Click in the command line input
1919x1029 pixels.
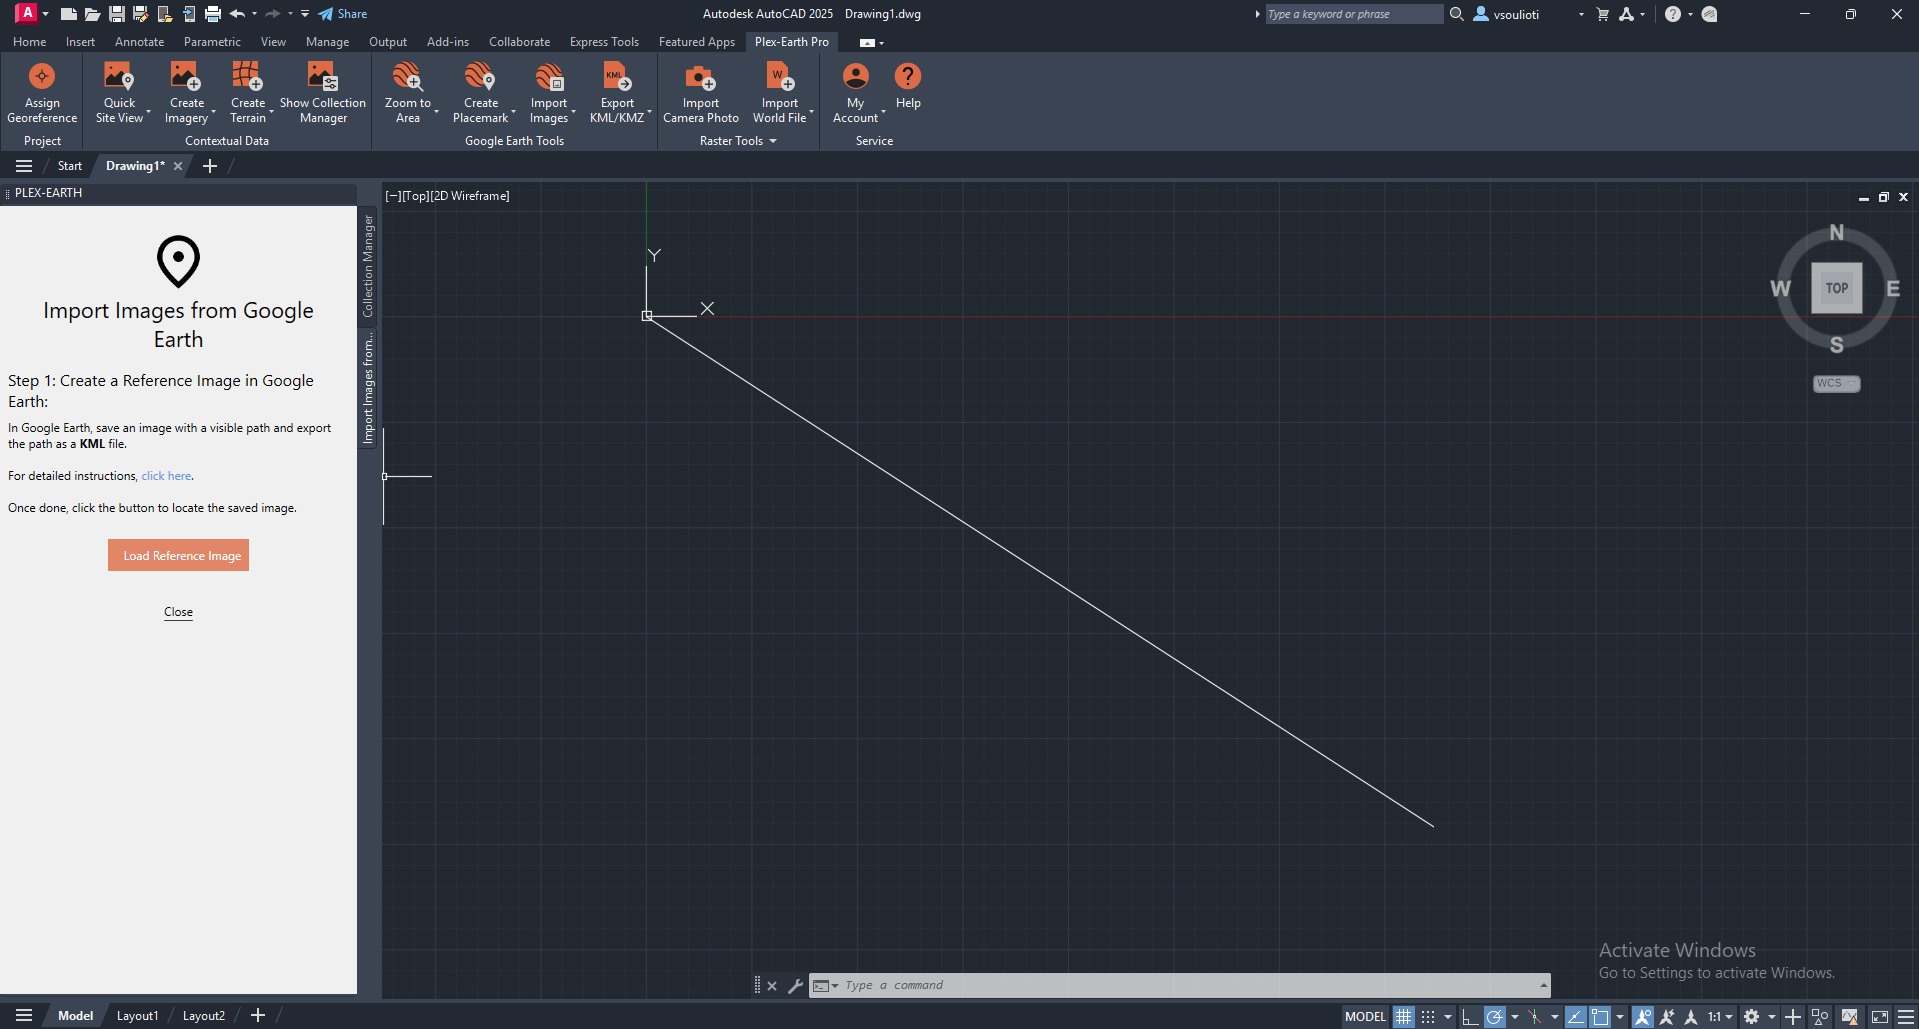pyautogui.click(x=1190, y=986)
